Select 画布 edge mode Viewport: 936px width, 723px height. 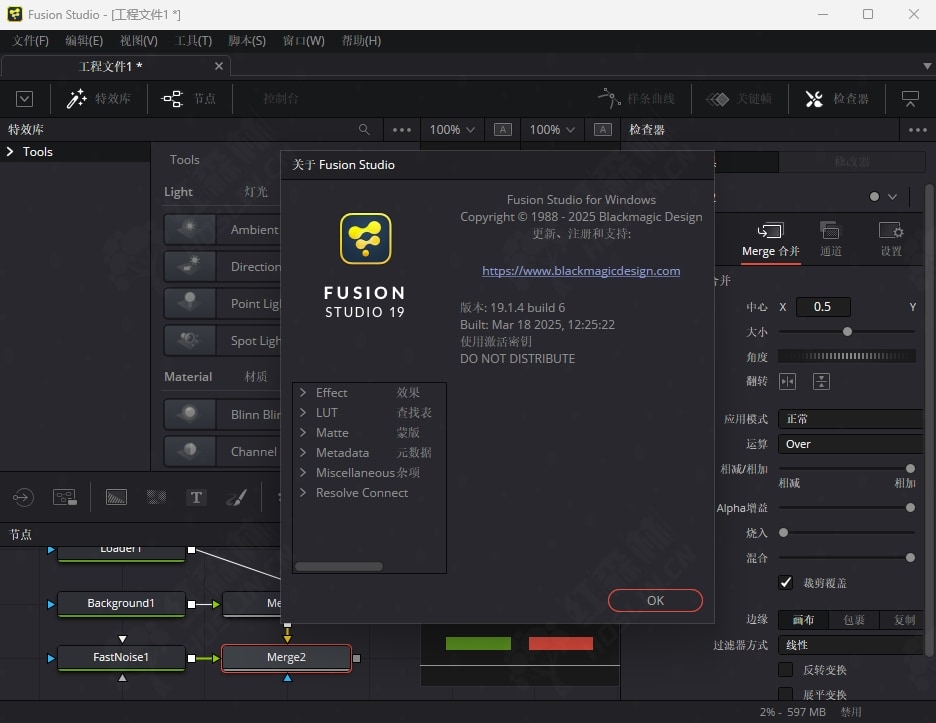click(x=803, y=620)
